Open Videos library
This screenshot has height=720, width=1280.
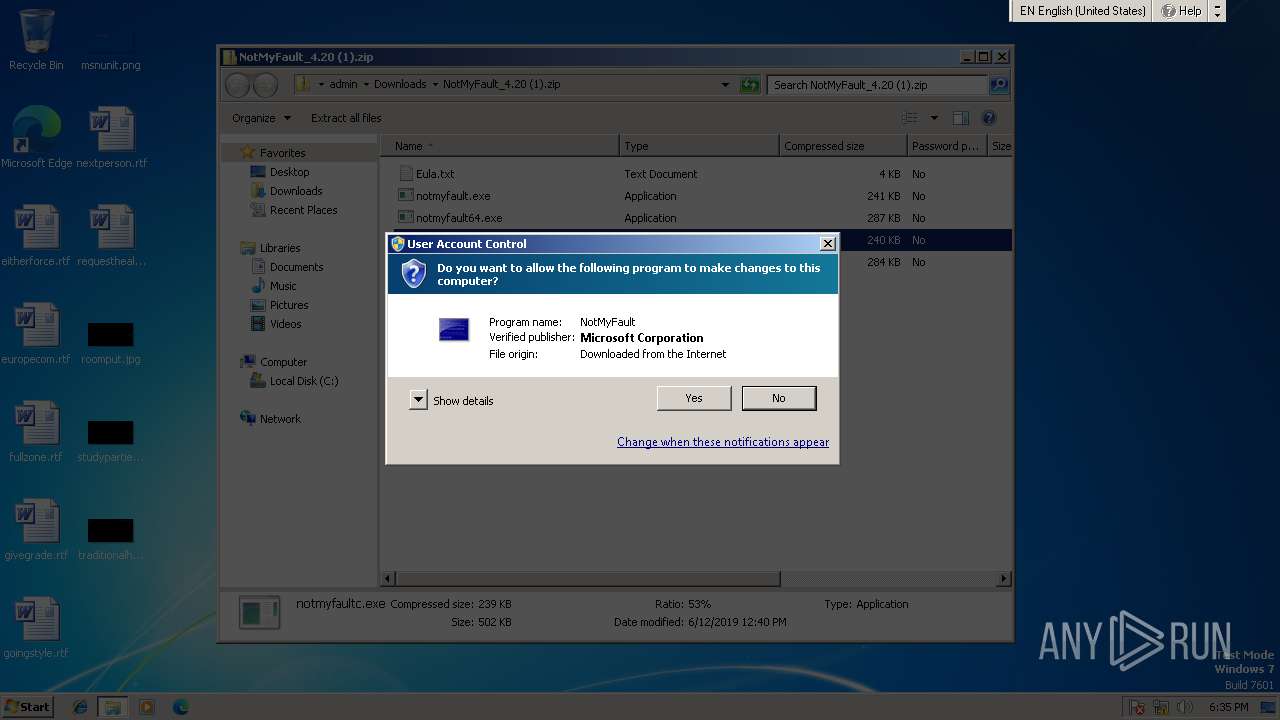pos(285,324)
